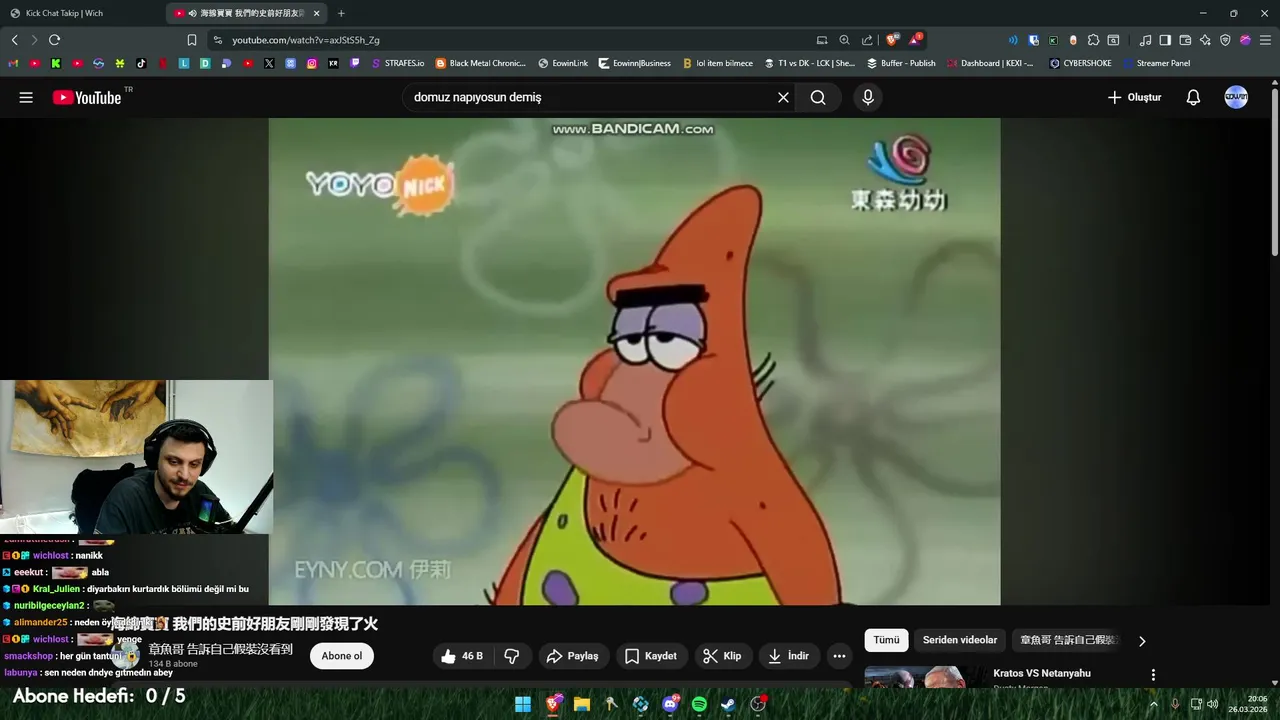This screenshot has height=720, width=1280.
Task: Open the X (Twitter) bookmark icon
Action: 269,63
